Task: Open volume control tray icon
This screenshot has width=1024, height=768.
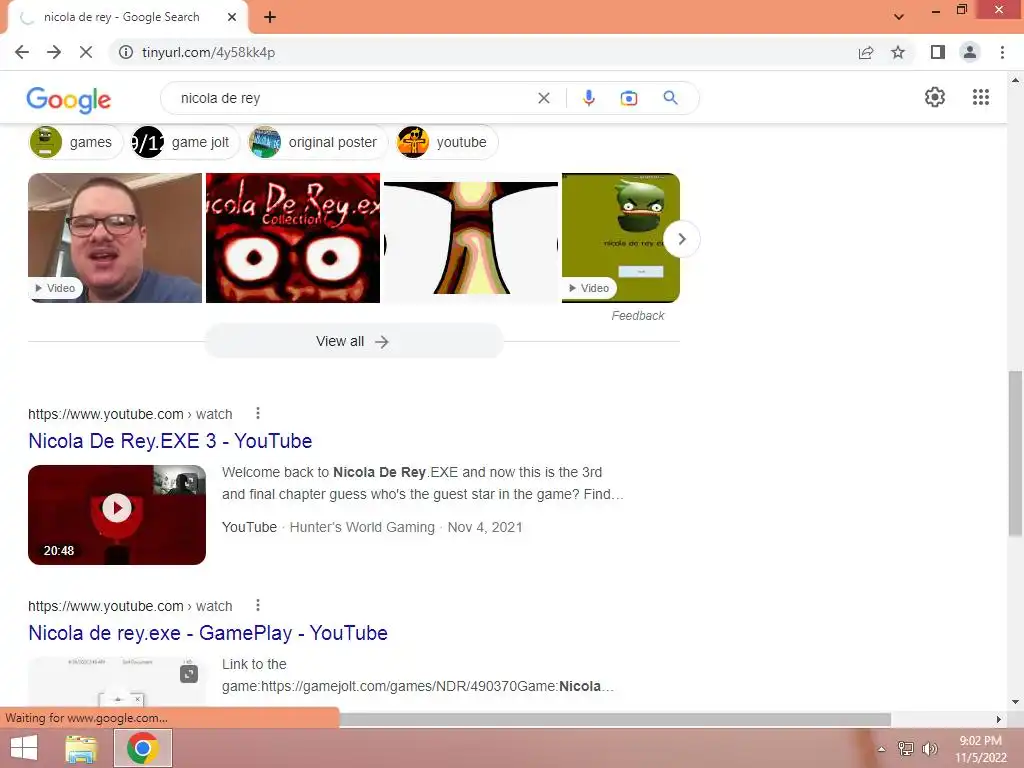Action: (929, 748)
